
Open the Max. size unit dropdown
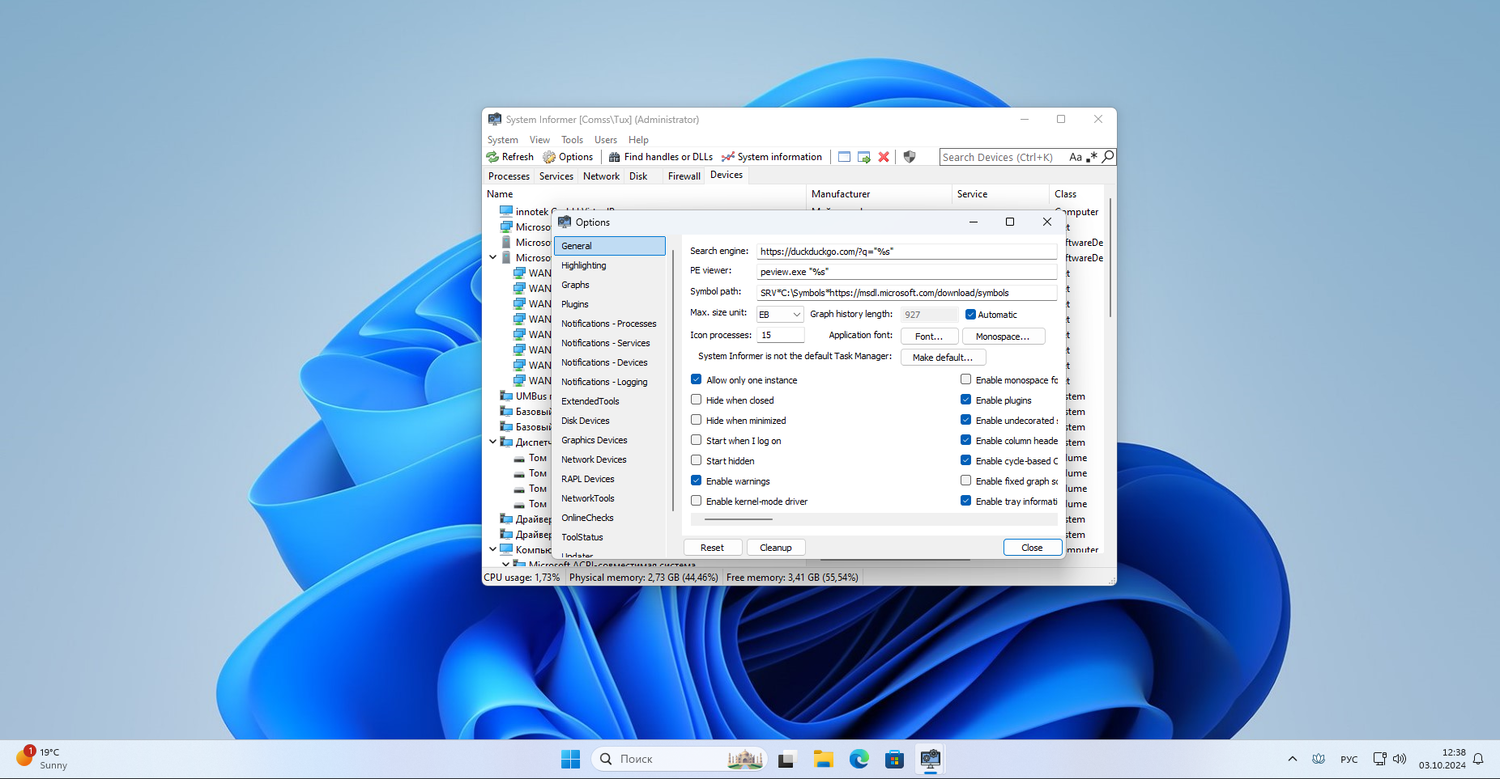click(x=779, y=315)
